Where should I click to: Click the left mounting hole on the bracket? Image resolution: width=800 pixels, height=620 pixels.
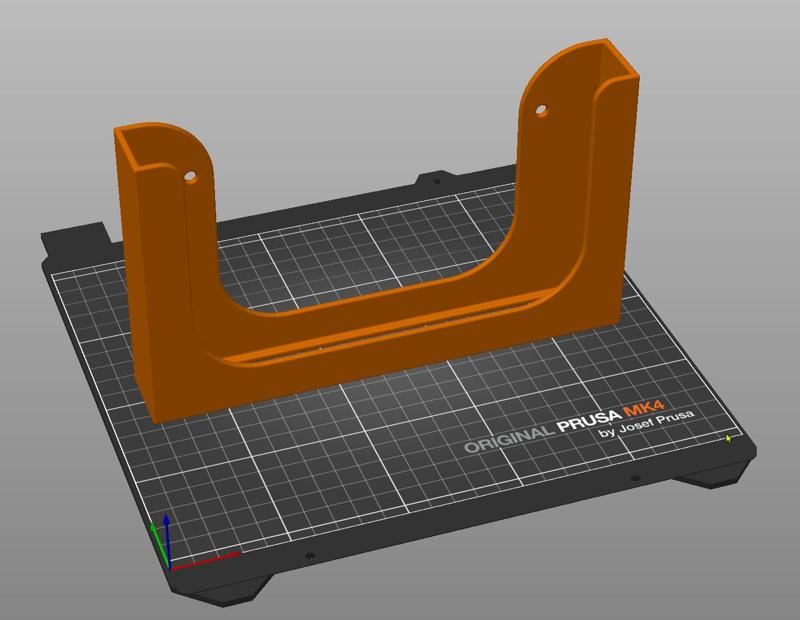188,173
